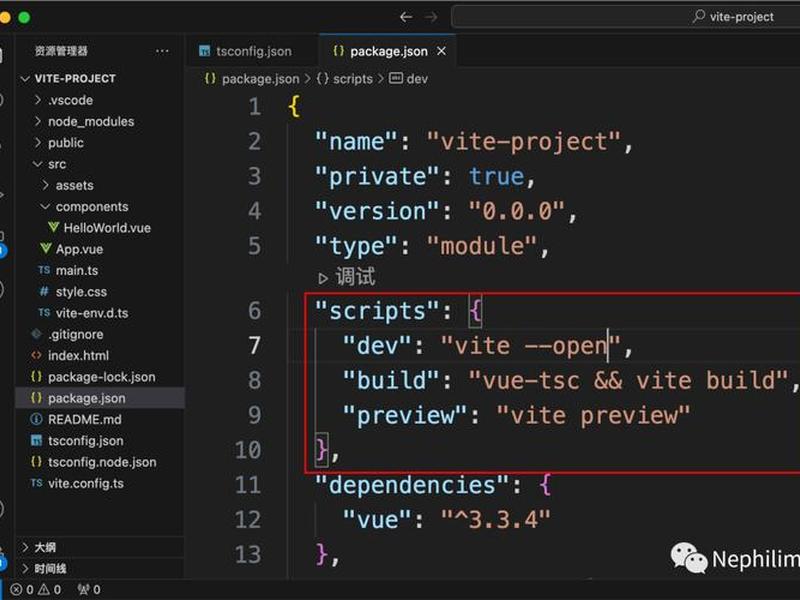The height and width of the screenshot is (600, 800).
Task: Open errors and warnings status indicator
Action: pos(36,590)
